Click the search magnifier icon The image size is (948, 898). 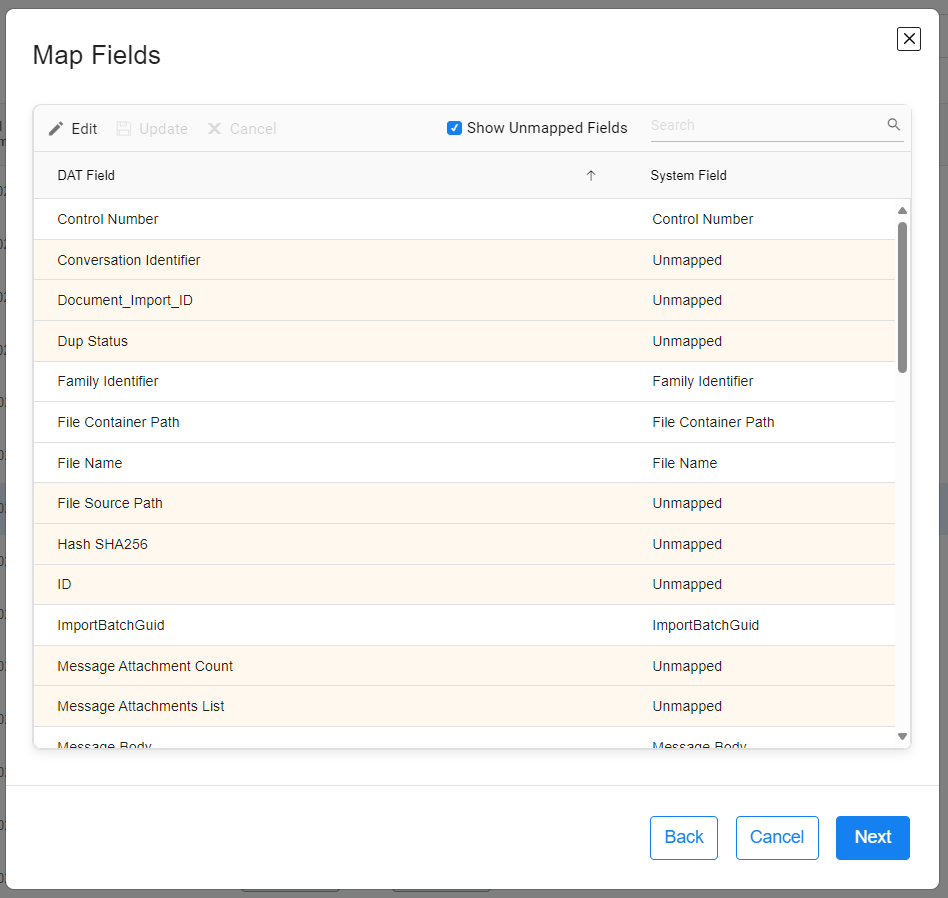(x=894, y=125)
